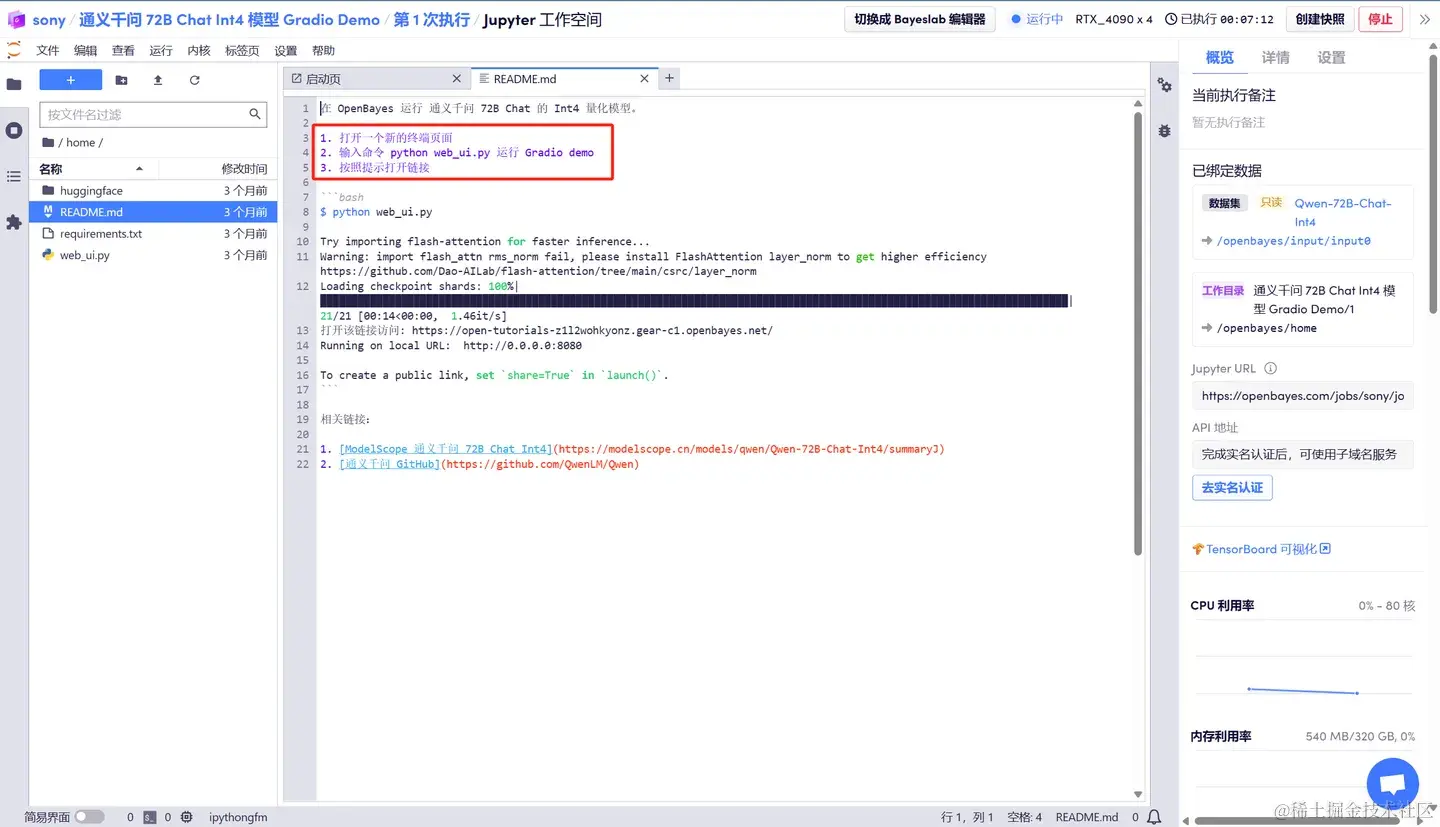Close the README.md tab
The image size is (1440, 827).
pyautogui.click(x=644, y=78)
